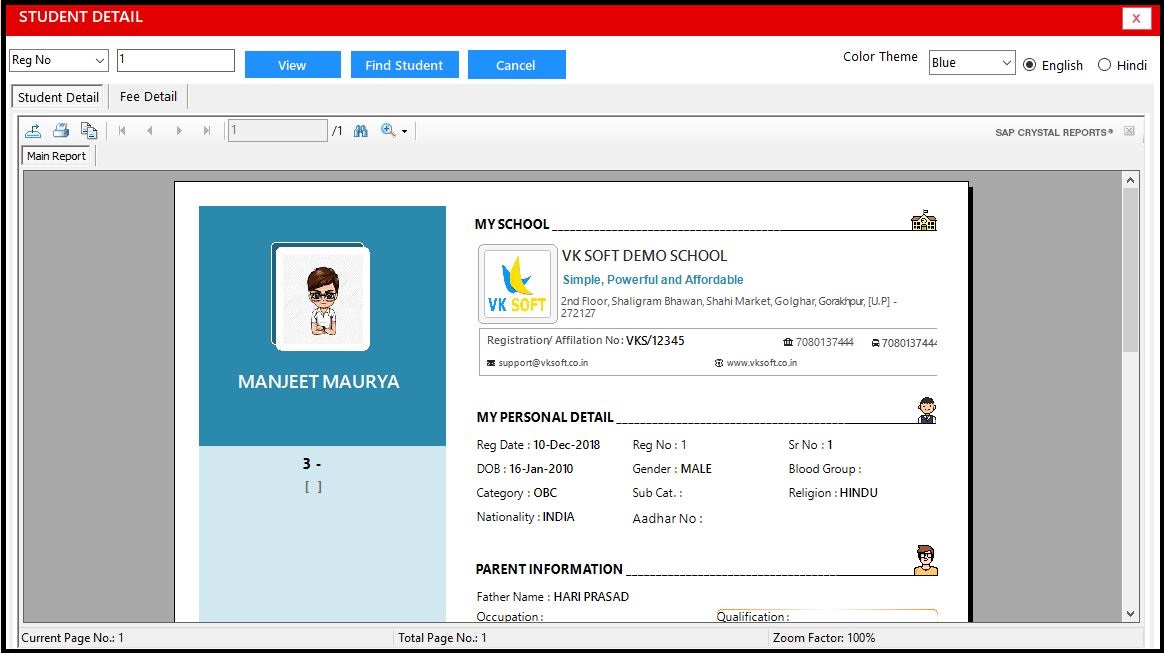Click the Blood Group label

point(825,469)
